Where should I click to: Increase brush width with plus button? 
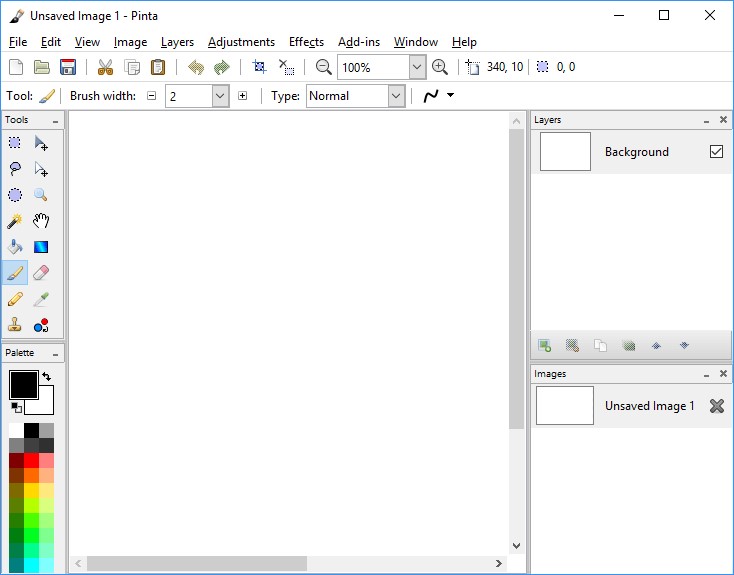click(x=242, y=96)
